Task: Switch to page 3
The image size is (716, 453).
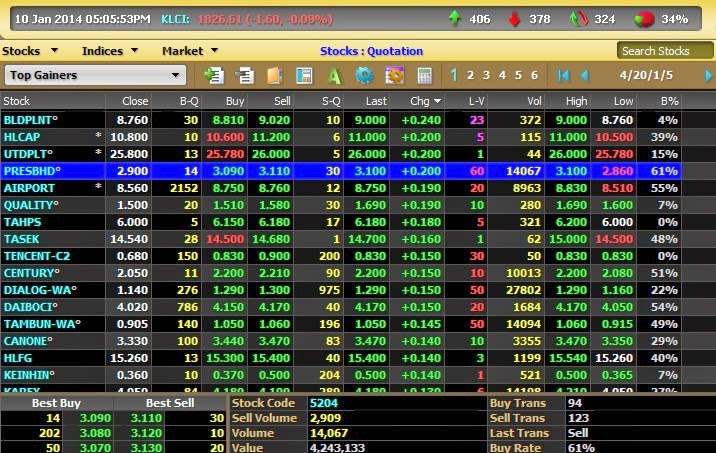Action: pos(486,75)
